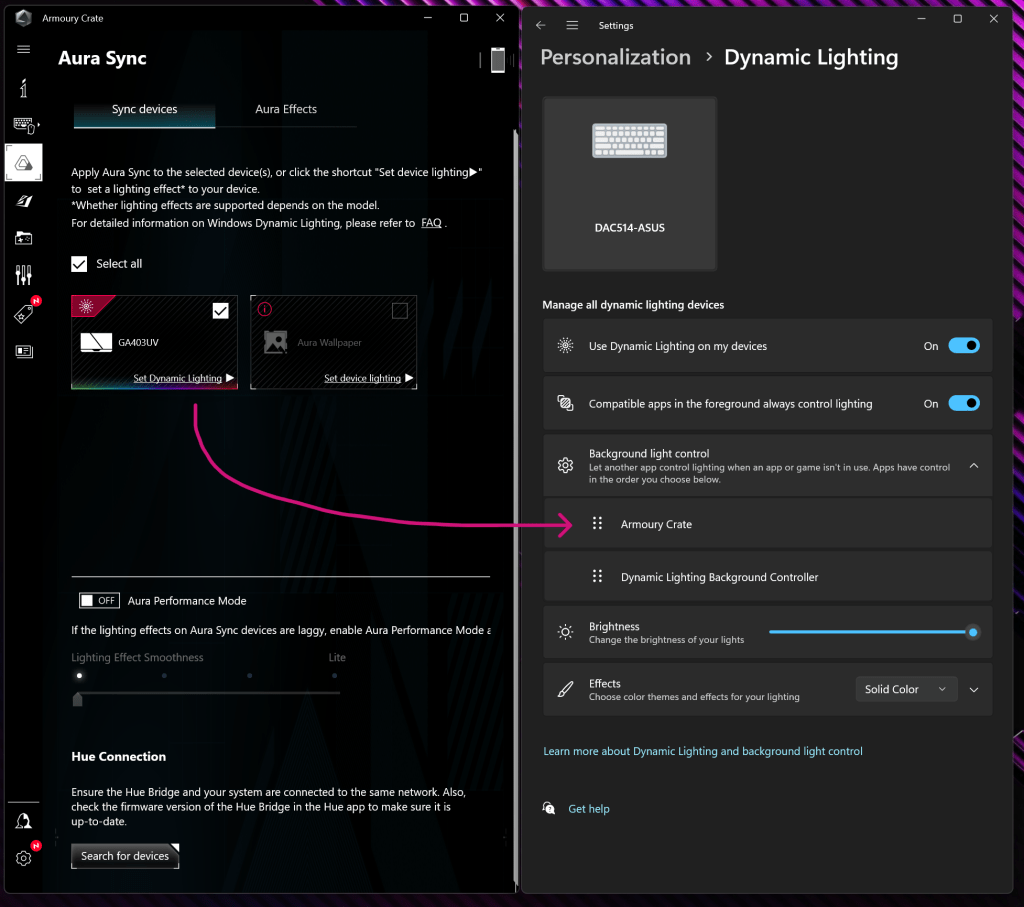Open the user profile icon in sidebar
This screenshot has height=907, width=1024.
pyautogui.click(x=24, y=821)
